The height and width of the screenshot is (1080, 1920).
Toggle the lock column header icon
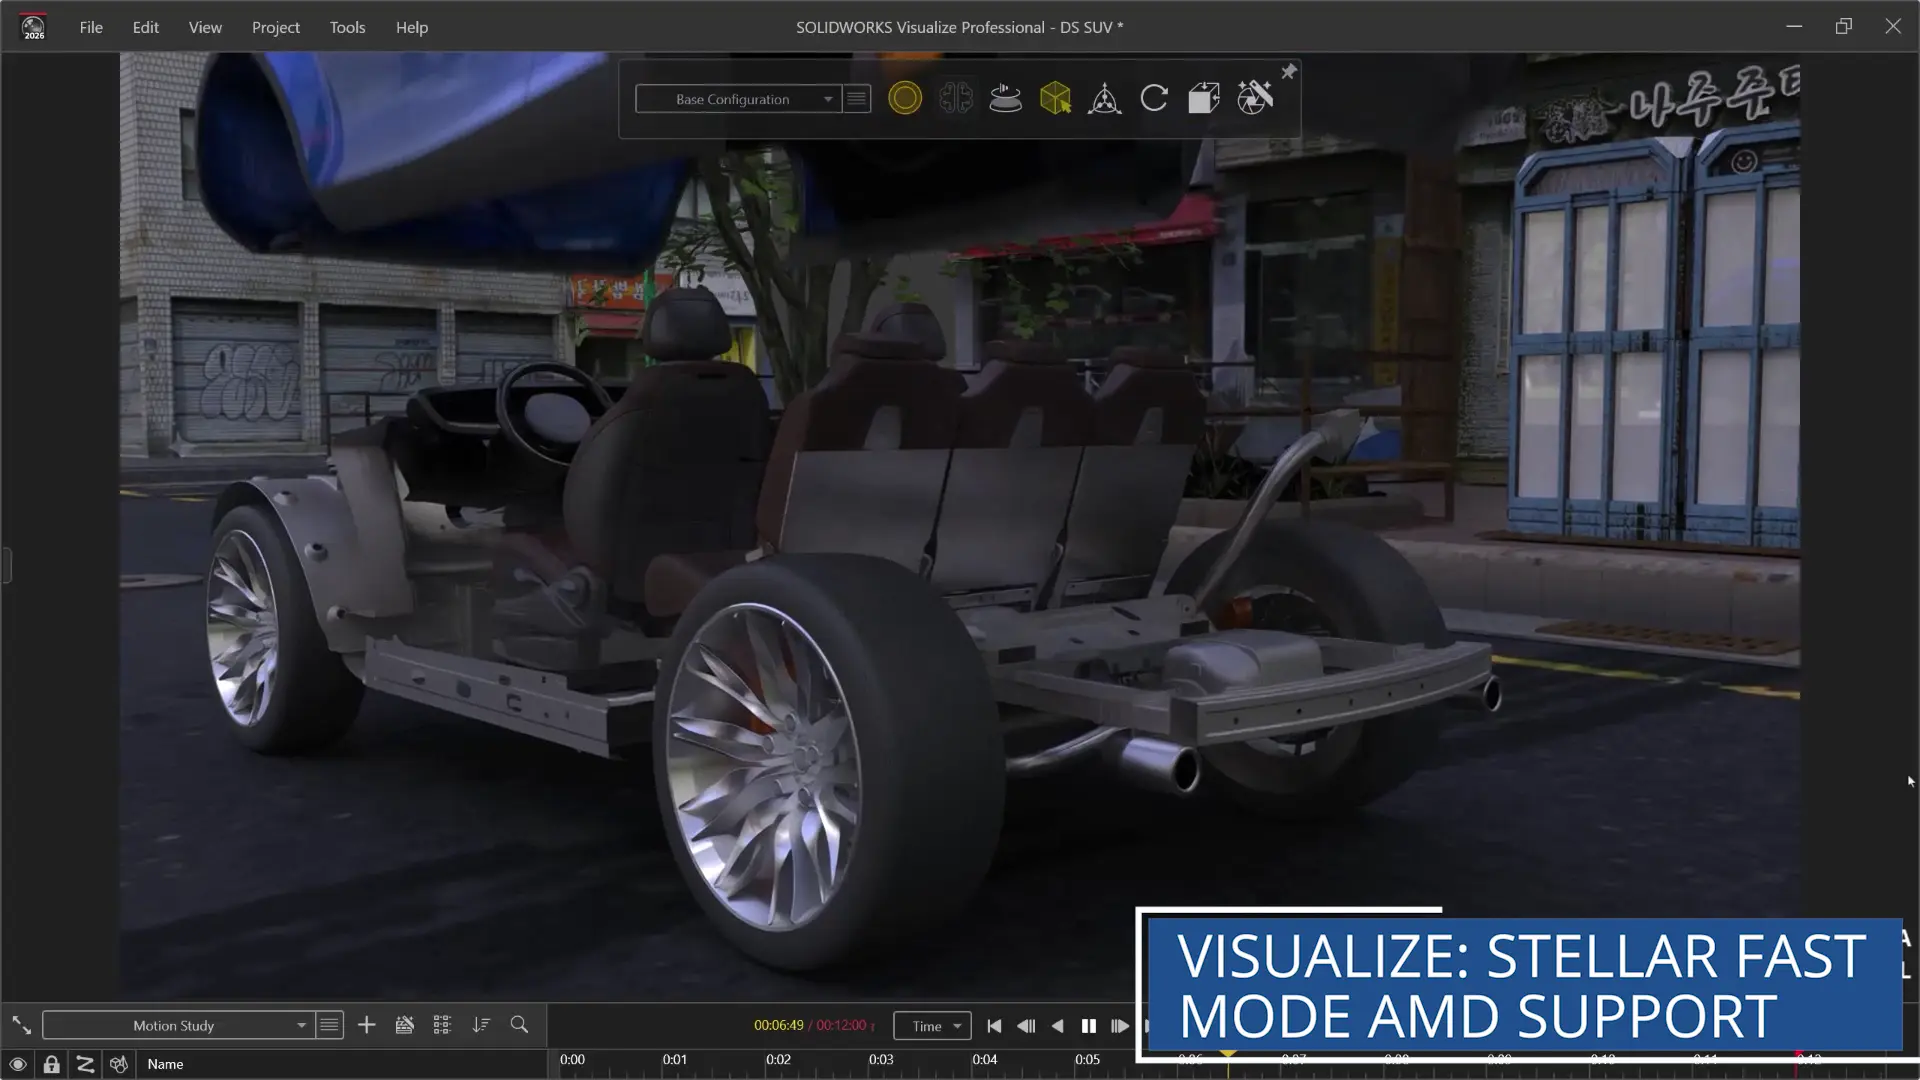(51, 1064)
